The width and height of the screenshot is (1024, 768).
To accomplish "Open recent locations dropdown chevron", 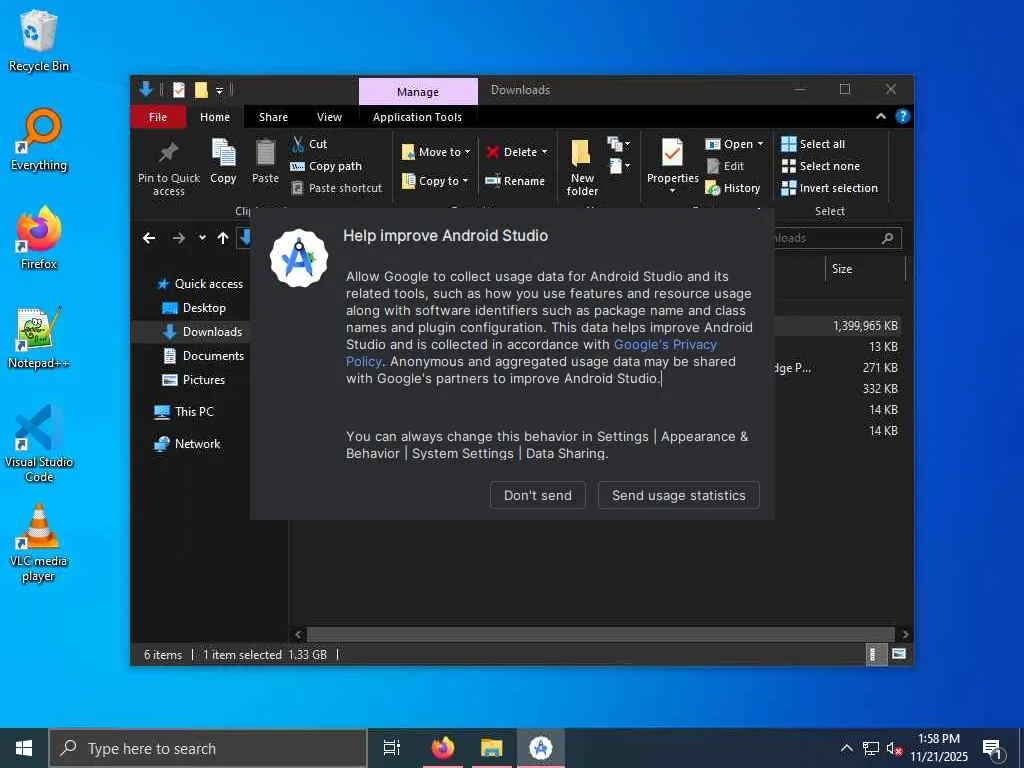I will (202, 238).
